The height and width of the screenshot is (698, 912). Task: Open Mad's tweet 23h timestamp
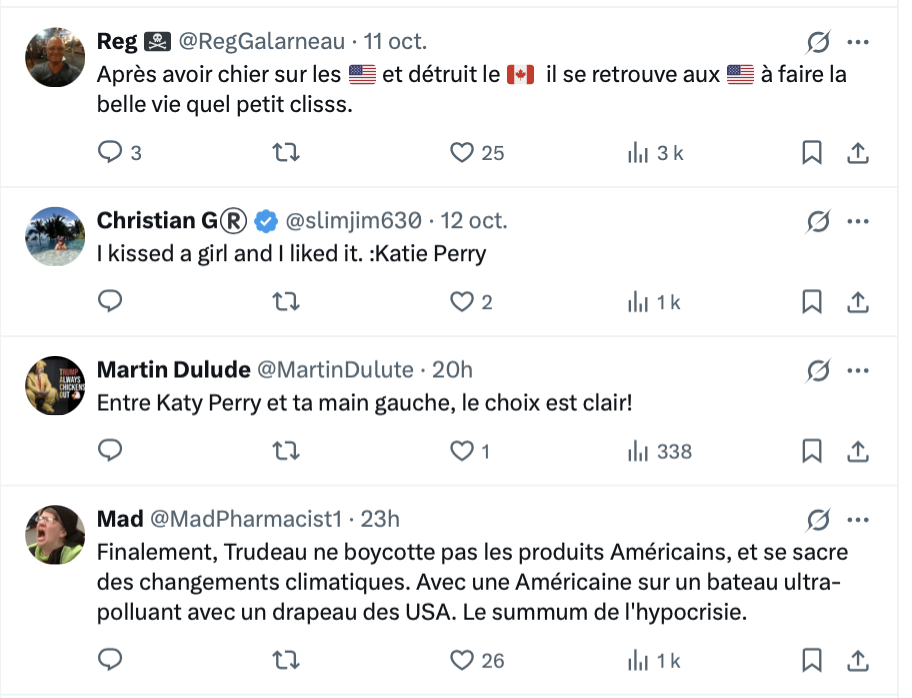pyautogui.click(x=380, y=518)
